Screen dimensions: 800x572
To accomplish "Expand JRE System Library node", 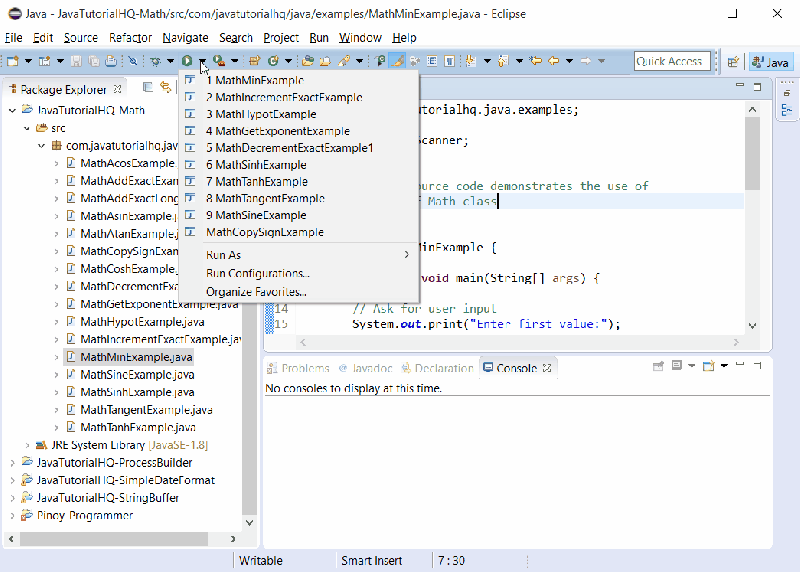I will pos(27,445).
